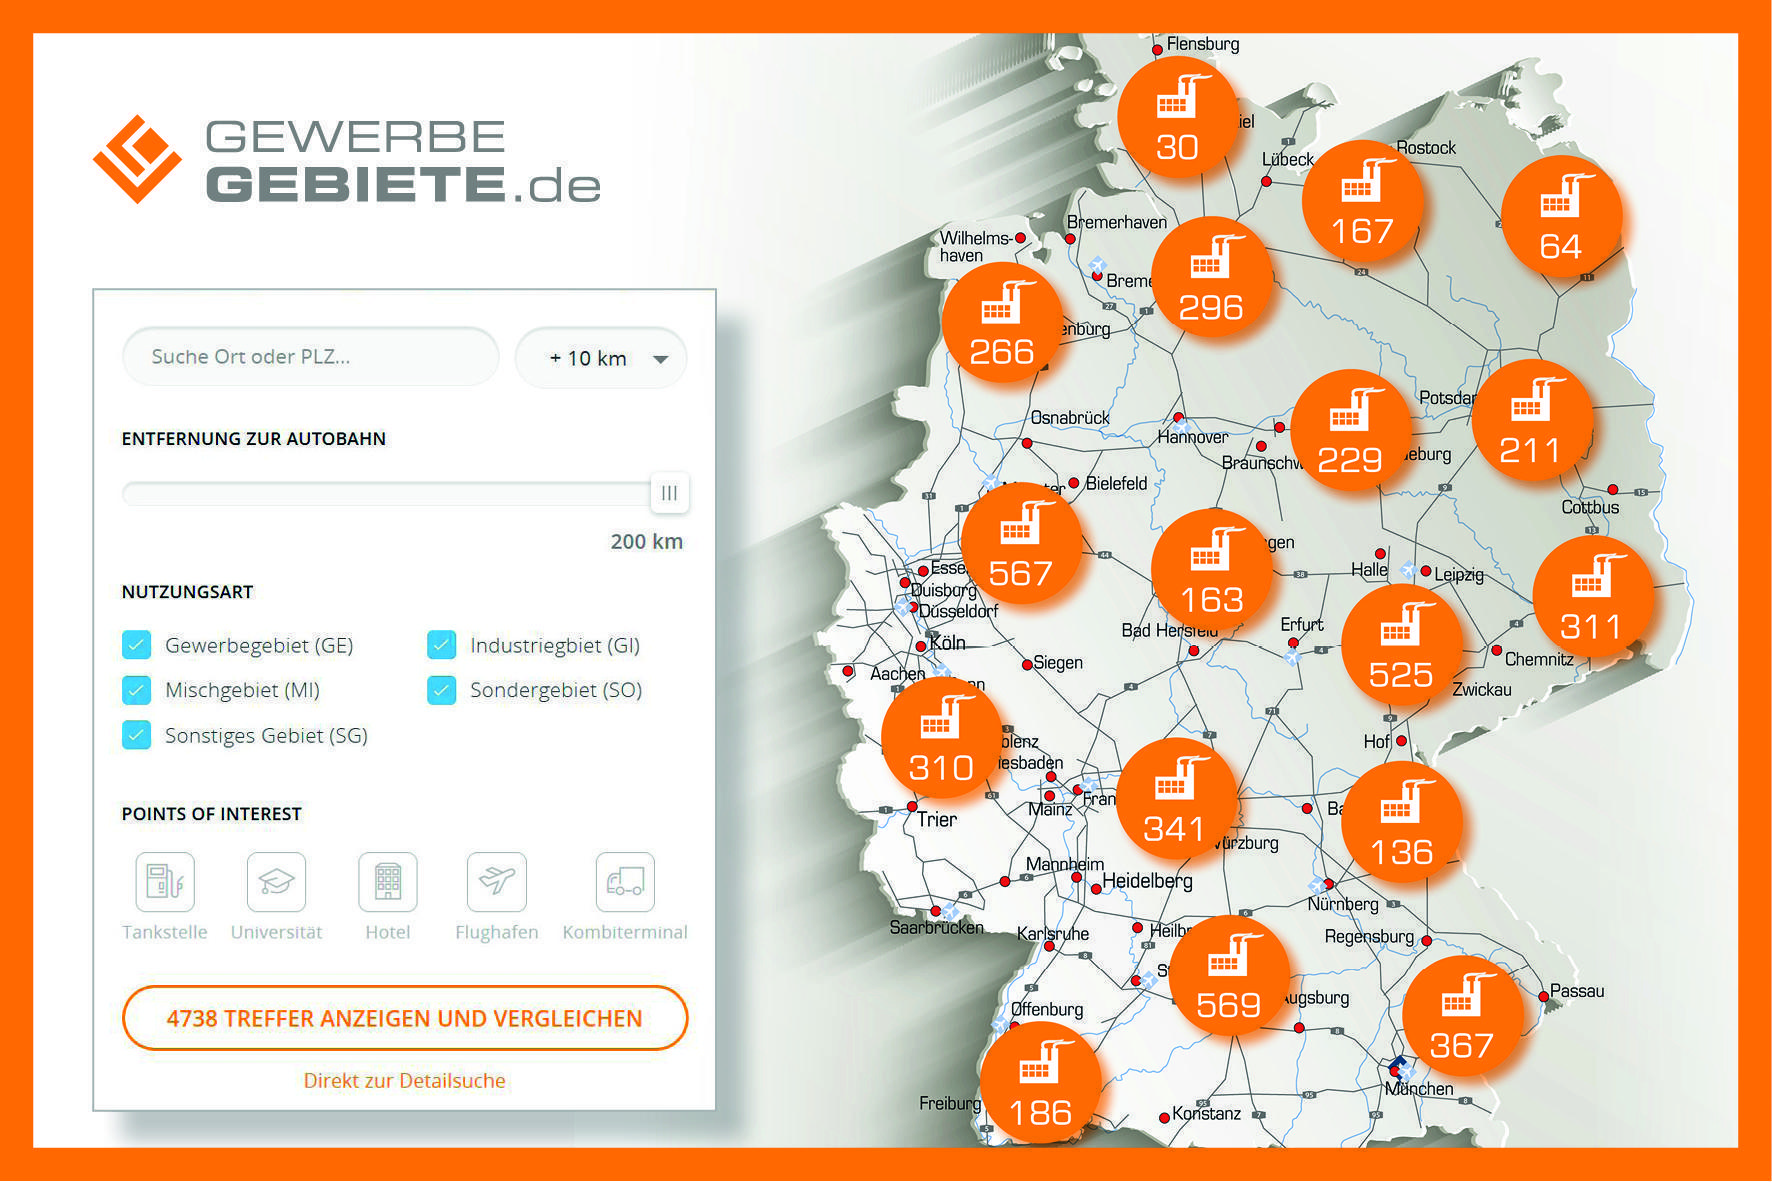Click the Düsseldorf city label
This screenshot has width=1772, height=1182.
pos(958,611)
